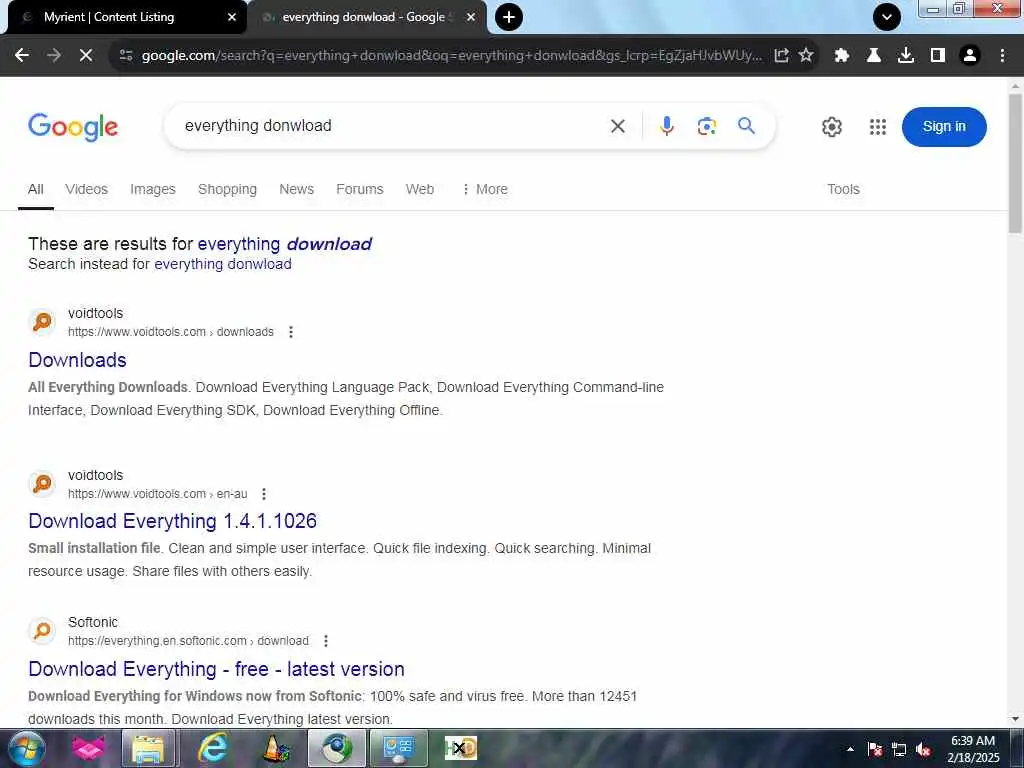Open the voidtools Downloads result
Viewport: 1024px width, 768px height.
click(x=77, y=360)
